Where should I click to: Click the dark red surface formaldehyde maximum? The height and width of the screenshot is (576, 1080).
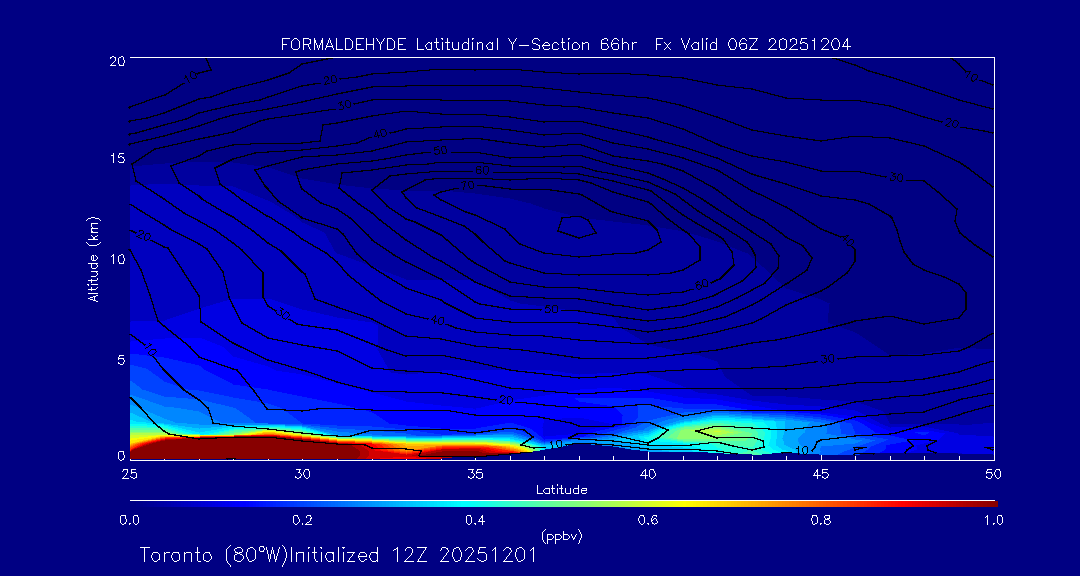pos(241,448)
